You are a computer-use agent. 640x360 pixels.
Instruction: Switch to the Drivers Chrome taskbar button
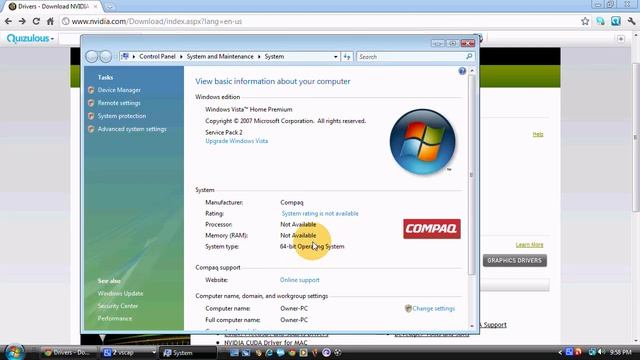coord(68,353)
